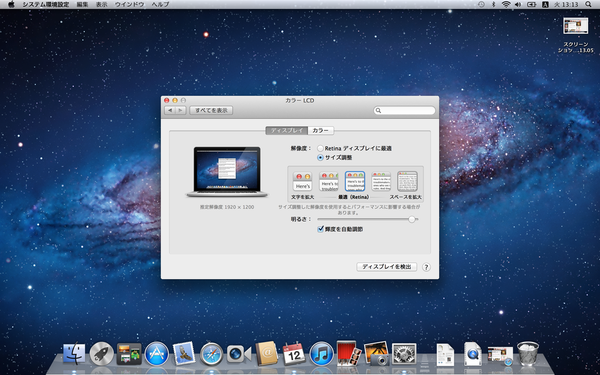Go back with the left arrow button

170,110
